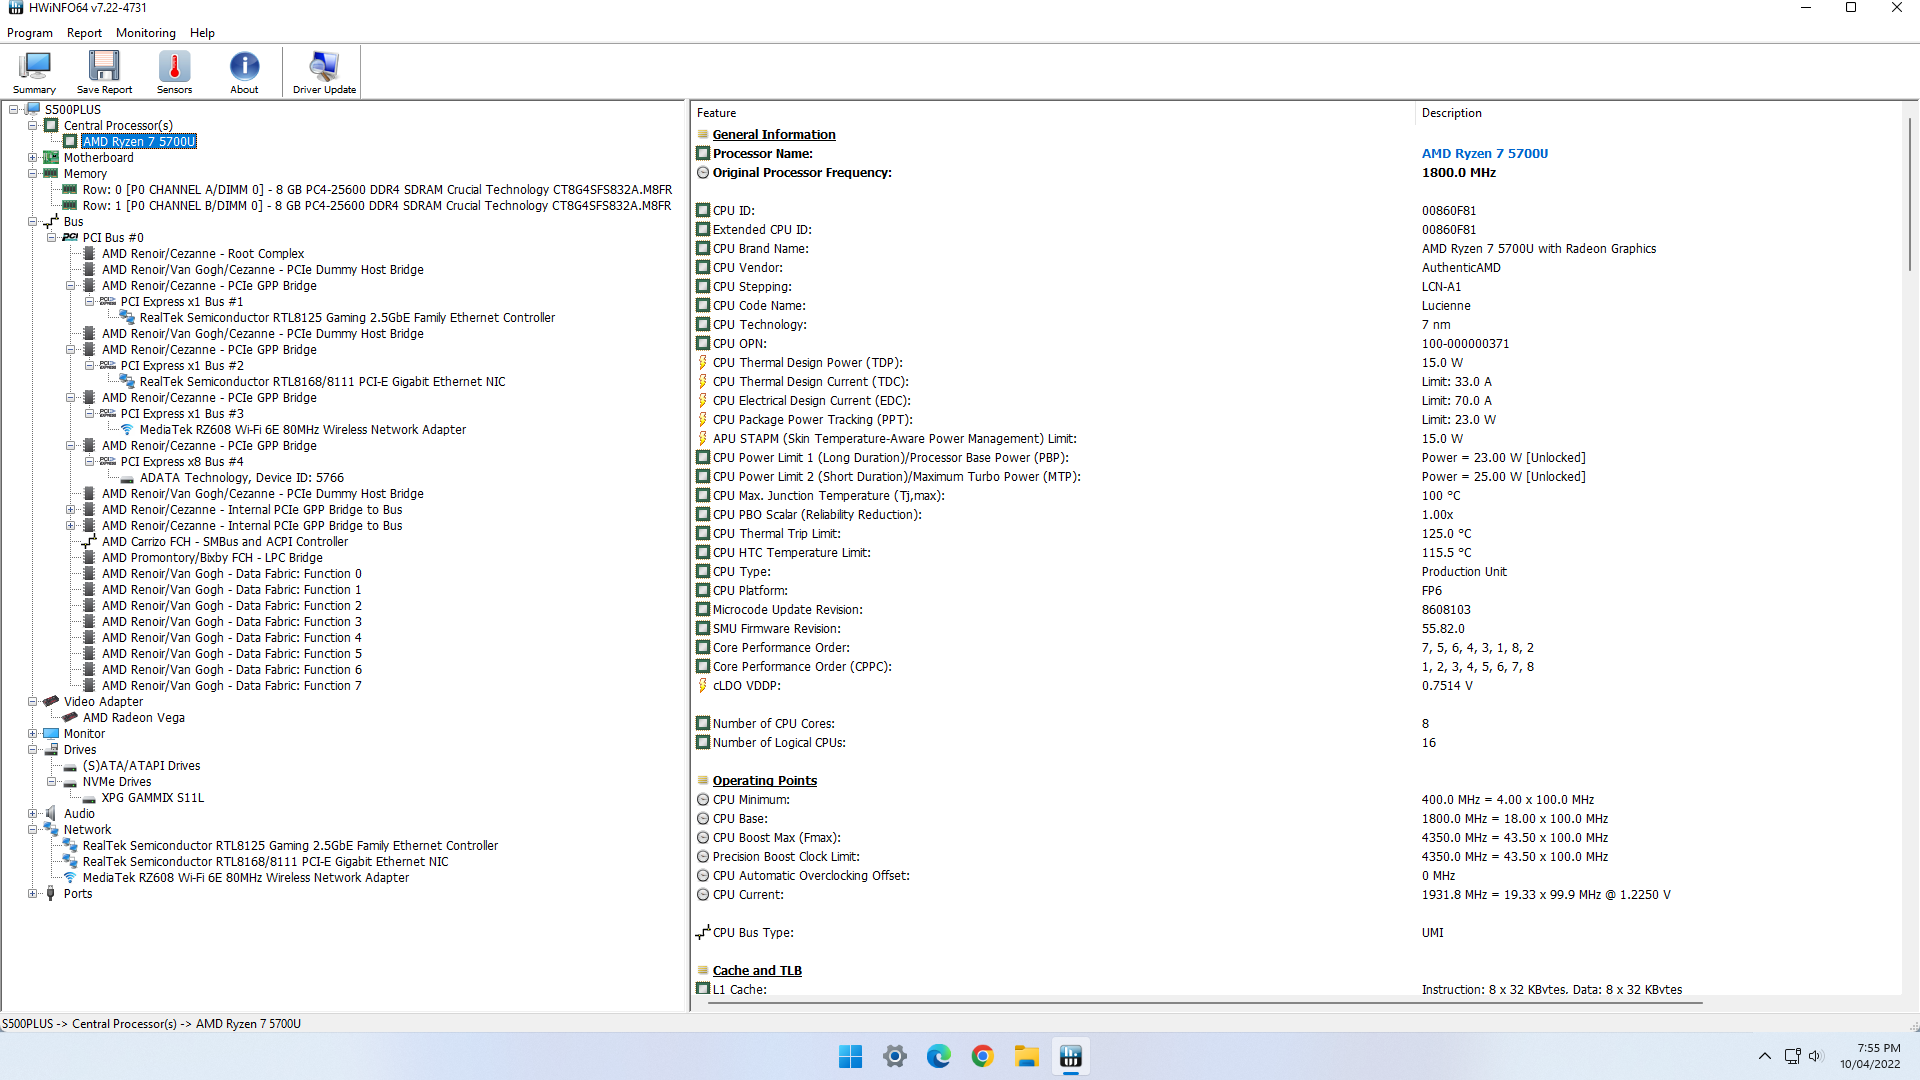The image size is (1920, 1080).
Task: Collapse the S500PLUS root node
Action: [14, 110]
